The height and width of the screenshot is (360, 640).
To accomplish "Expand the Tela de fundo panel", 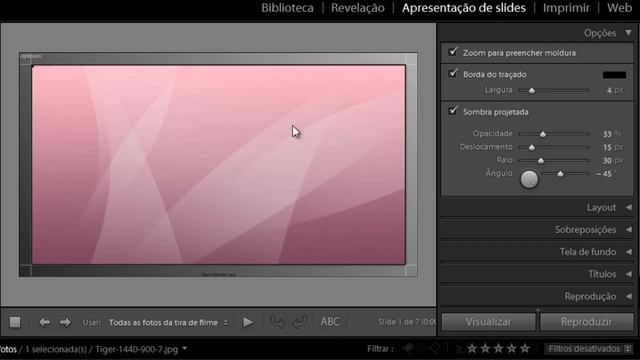I will (629, 252).
